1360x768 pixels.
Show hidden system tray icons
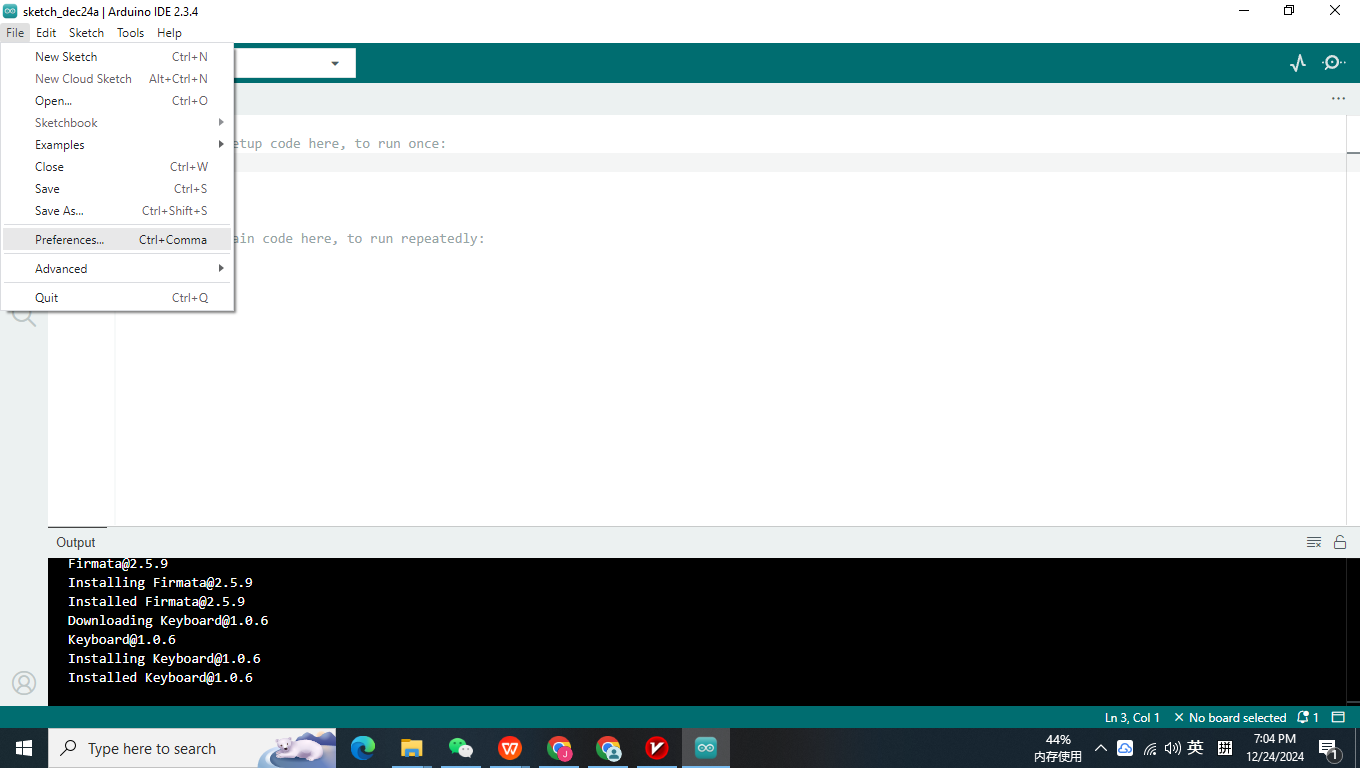(1101, 748)
